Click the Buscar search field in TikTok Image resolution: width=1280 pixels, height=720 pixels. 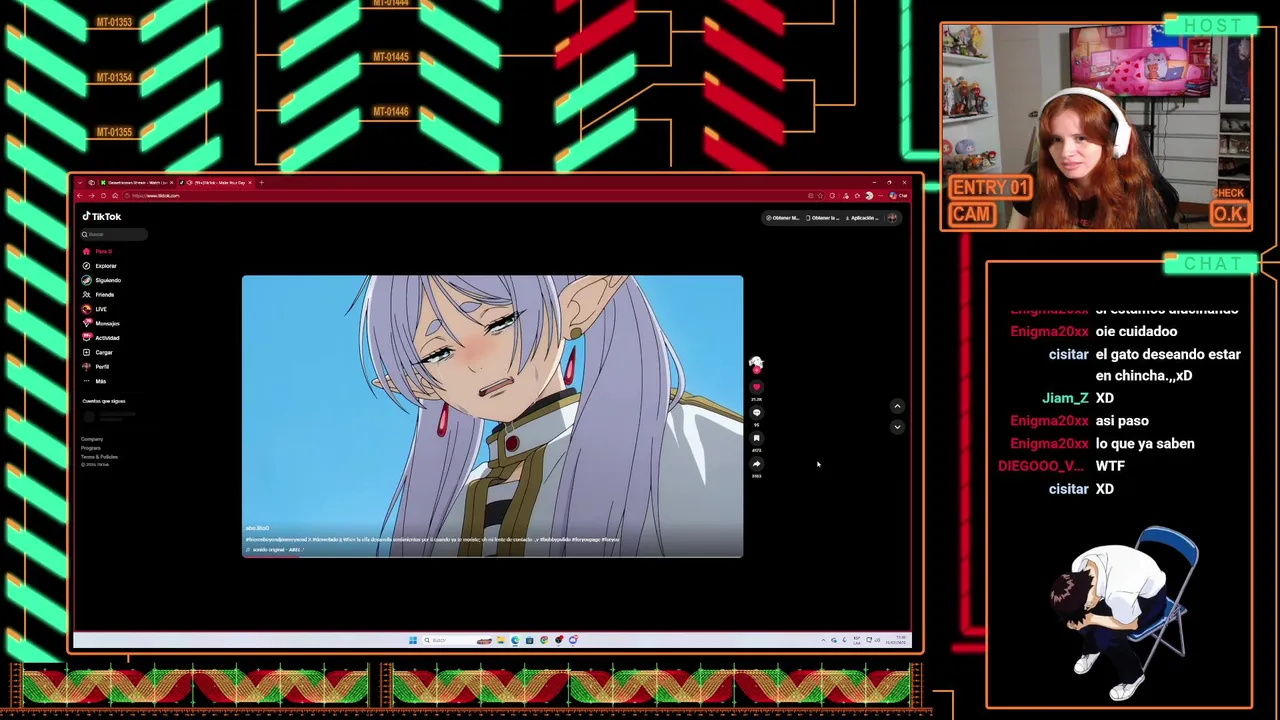(114, 234)
